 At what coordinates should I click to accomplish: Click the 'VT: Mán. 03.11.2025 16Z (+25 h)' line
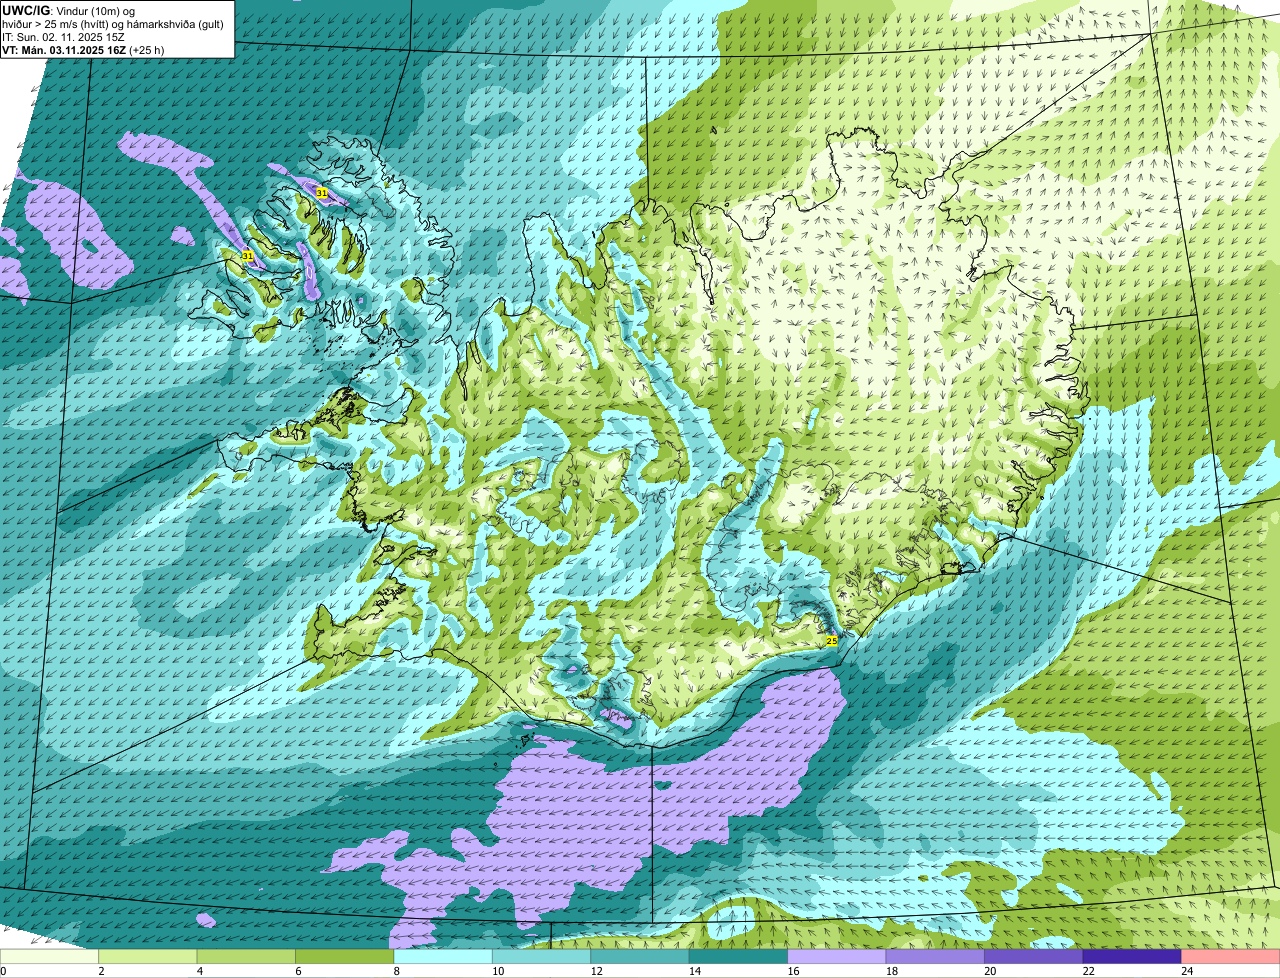point(84,50)
